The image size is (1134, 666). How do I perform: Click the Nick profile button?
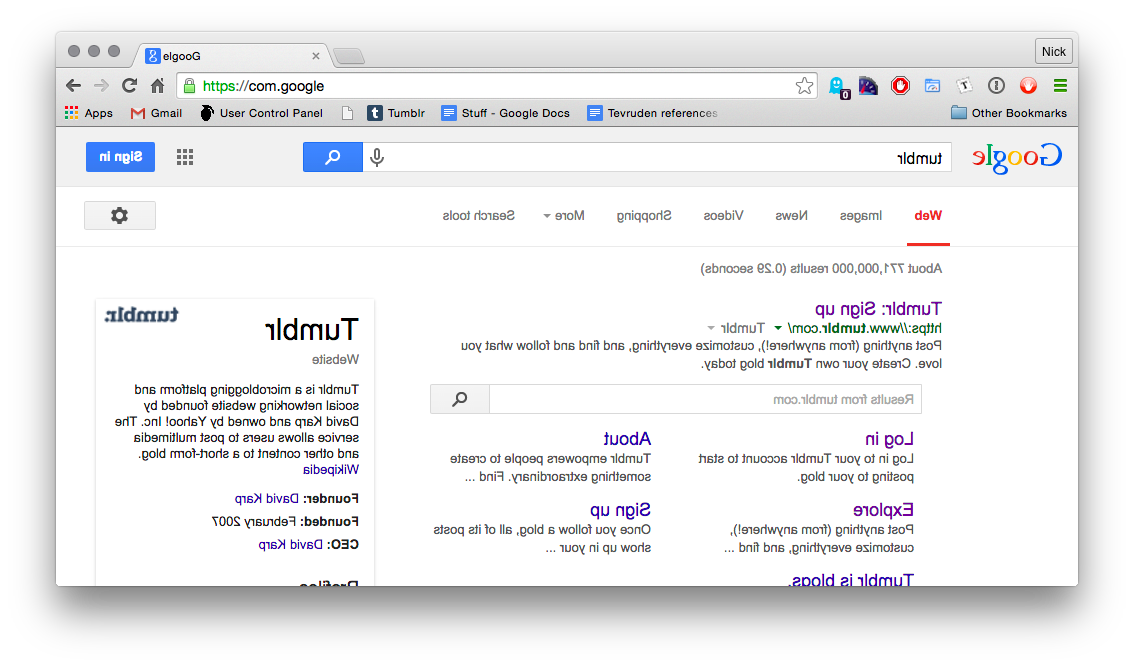[1053, 51]
